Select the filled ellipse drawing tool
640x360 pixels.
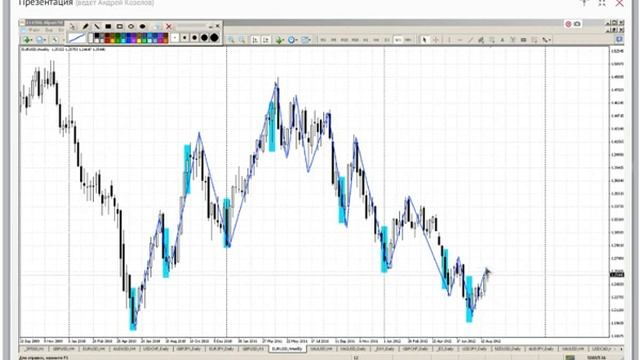click(142, 26)
